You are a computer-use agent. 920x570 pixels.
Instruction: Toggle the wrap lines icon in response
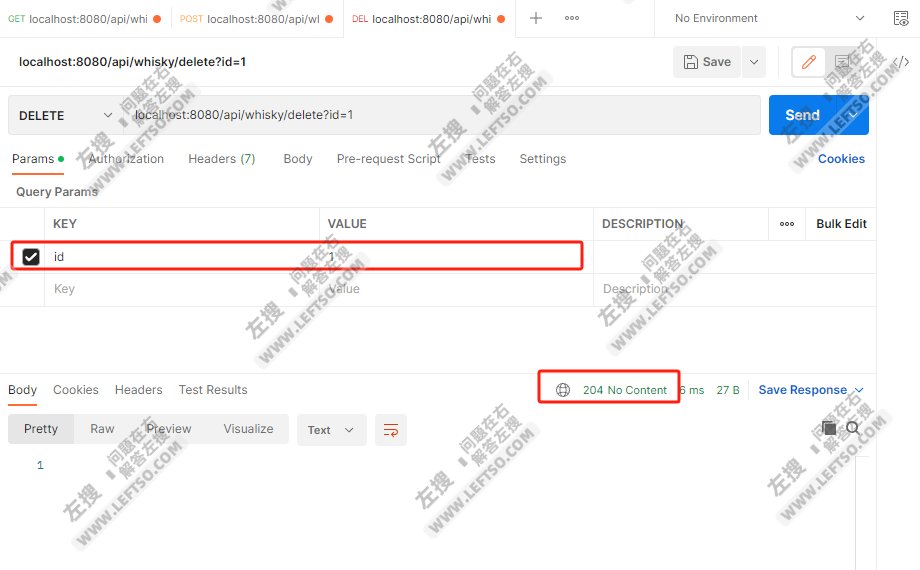(391, 430)
